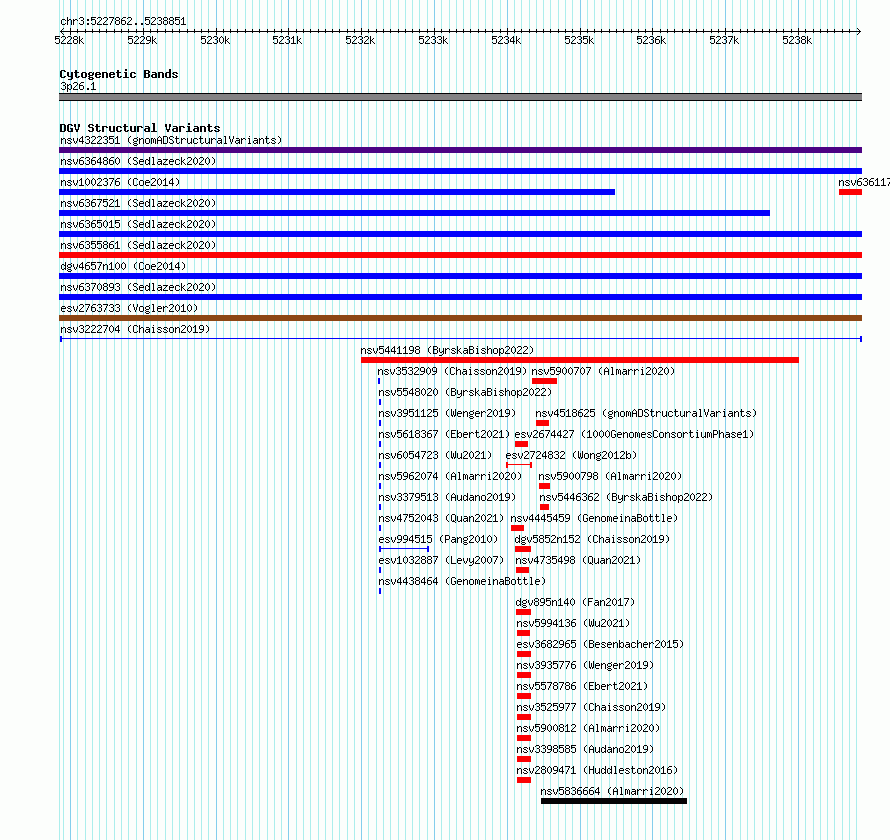
Task: Click the 3p26.1 band label
Action: coord(78,86)
